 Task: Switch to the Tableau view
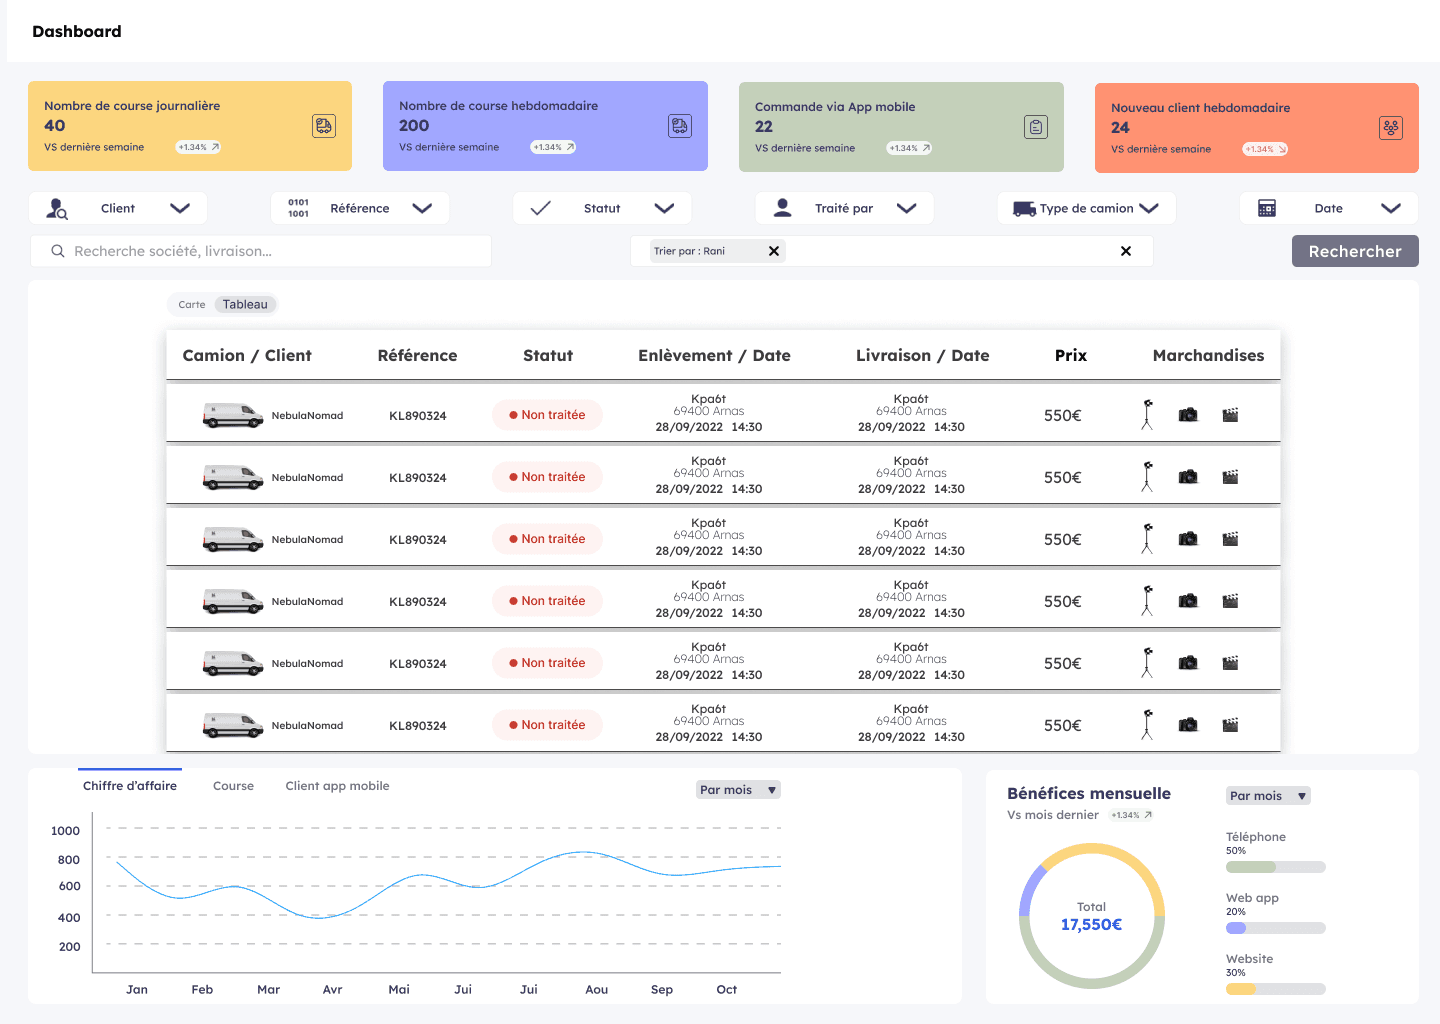(x=245, y=305)
